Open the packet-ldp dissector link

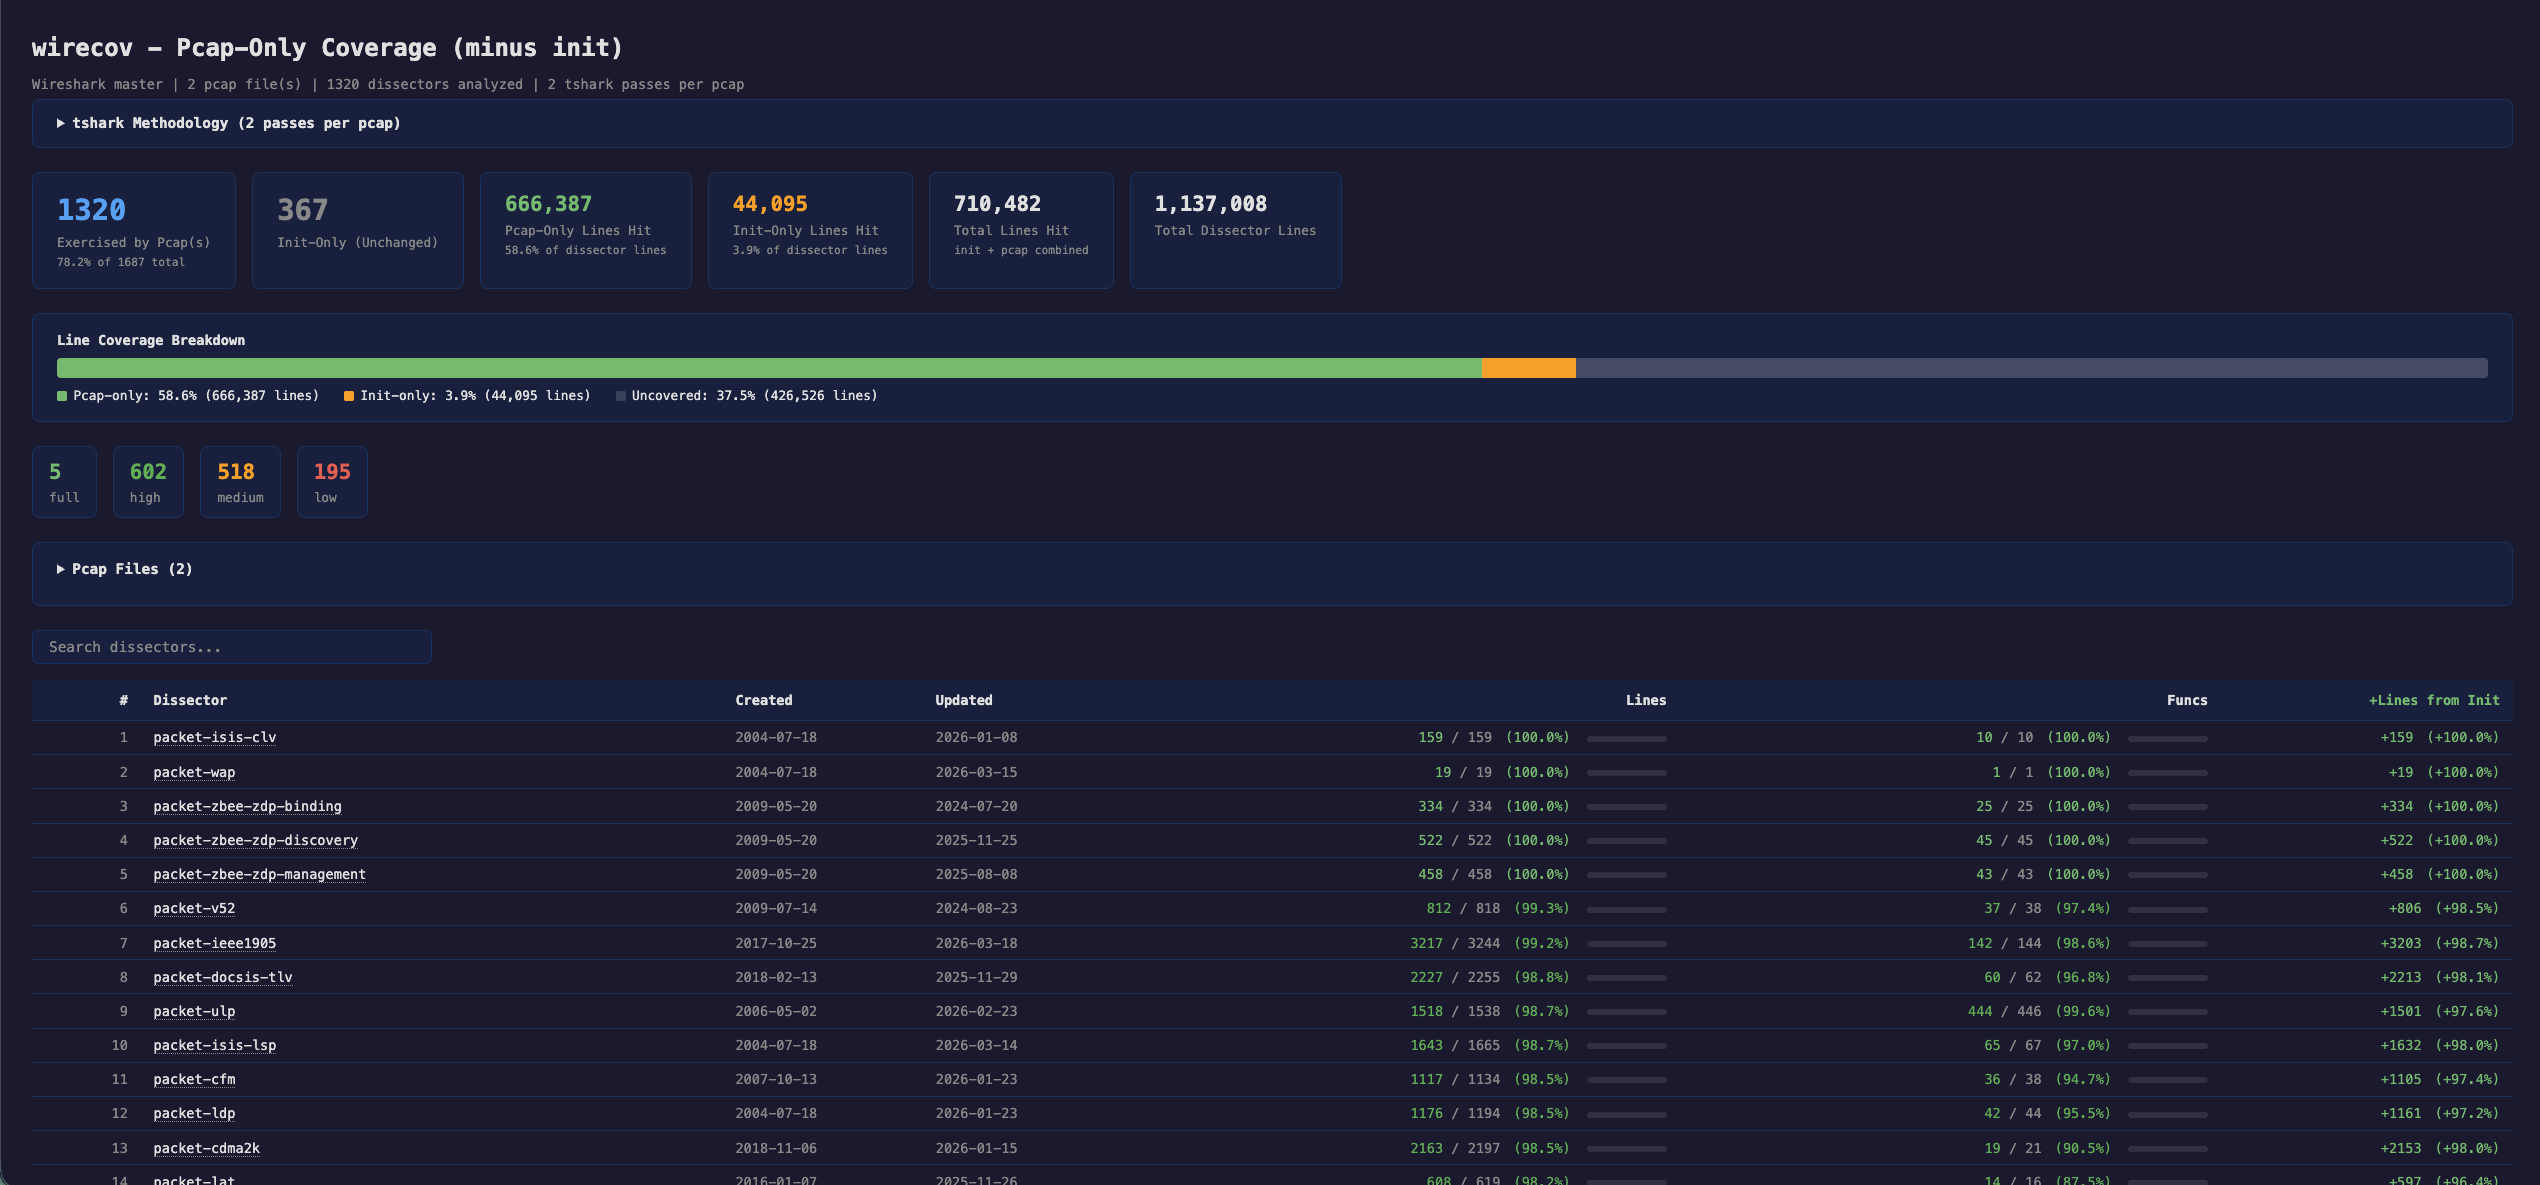coord(194,1113)
